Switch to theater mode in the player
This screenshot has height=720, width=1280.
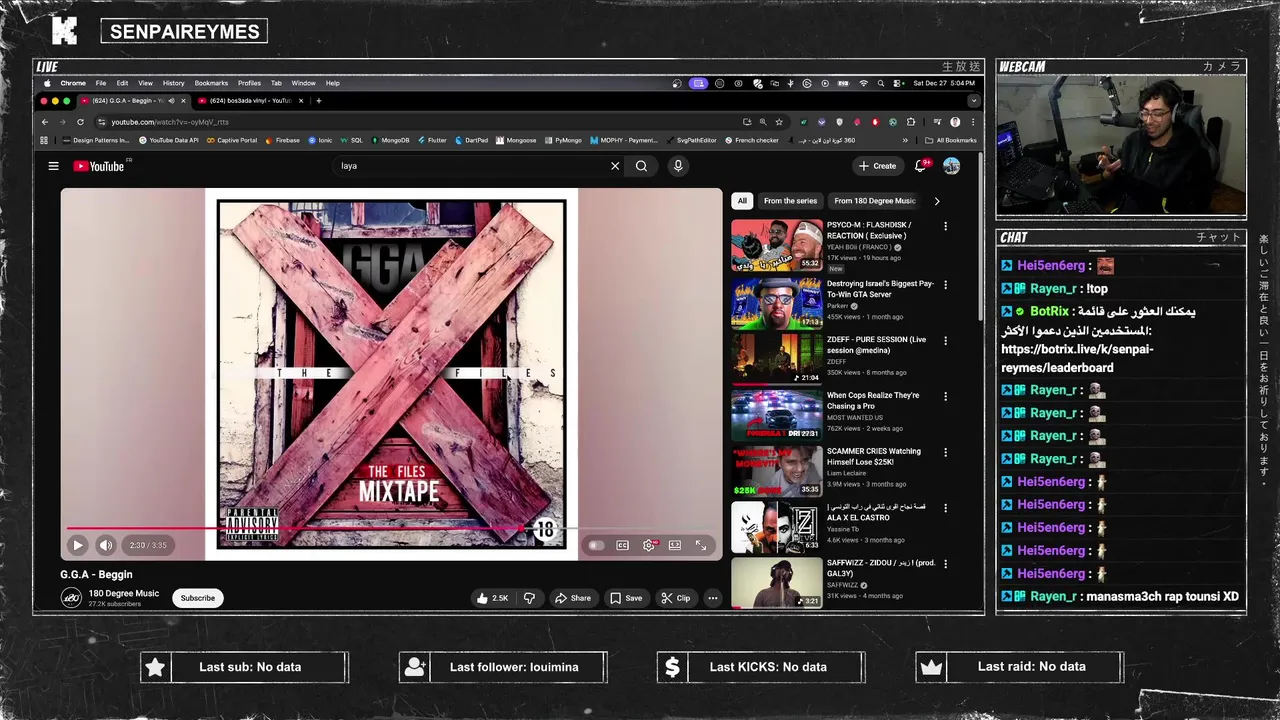pos(675,545)
